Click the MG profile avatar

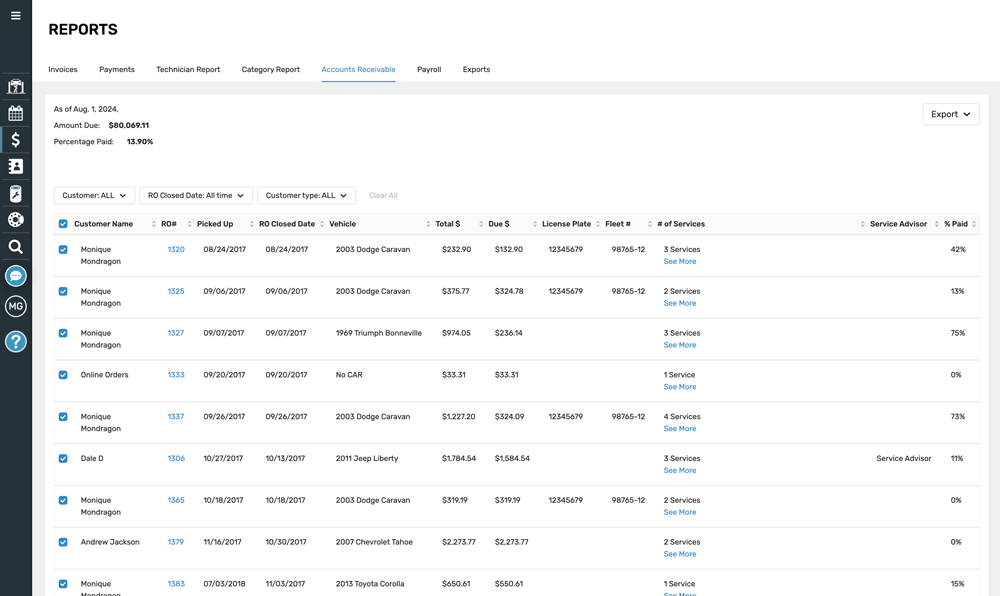16,306
